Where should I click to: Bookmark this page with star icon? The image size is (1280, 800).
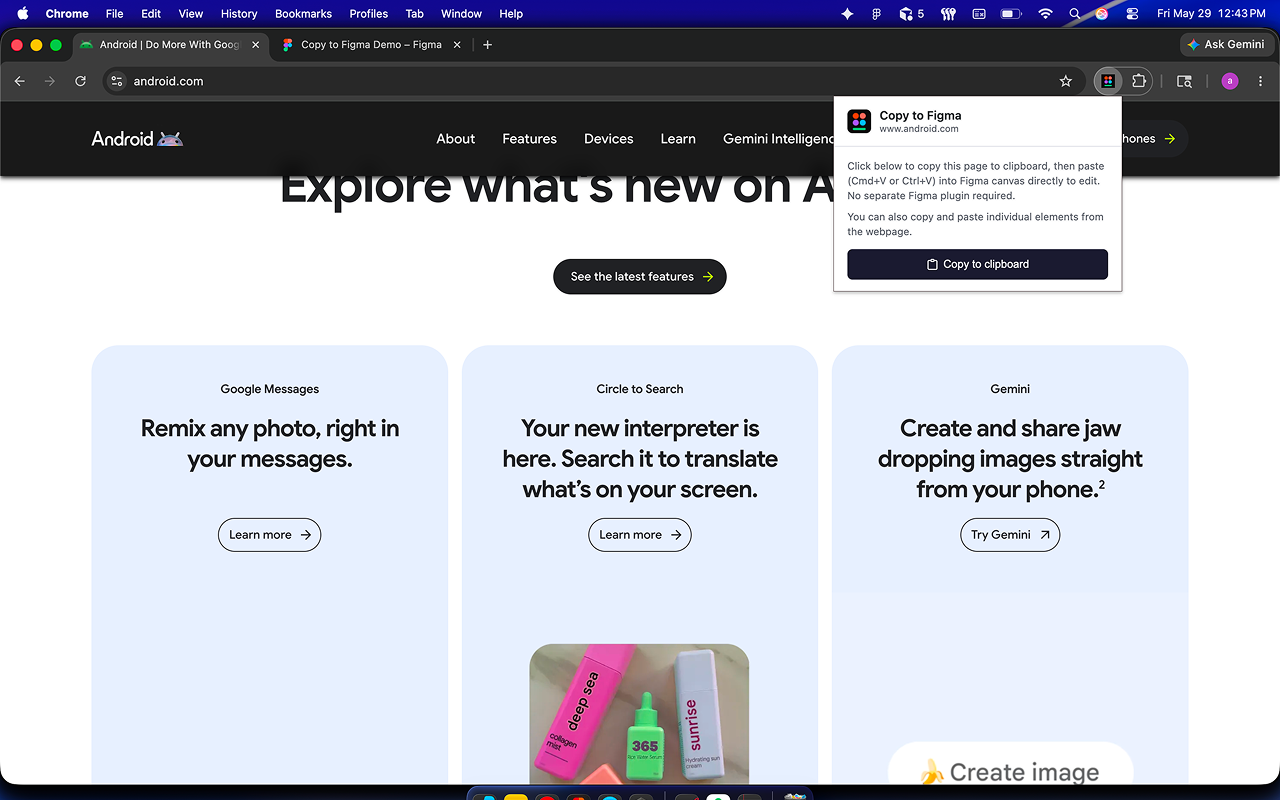pos(1066,81)
